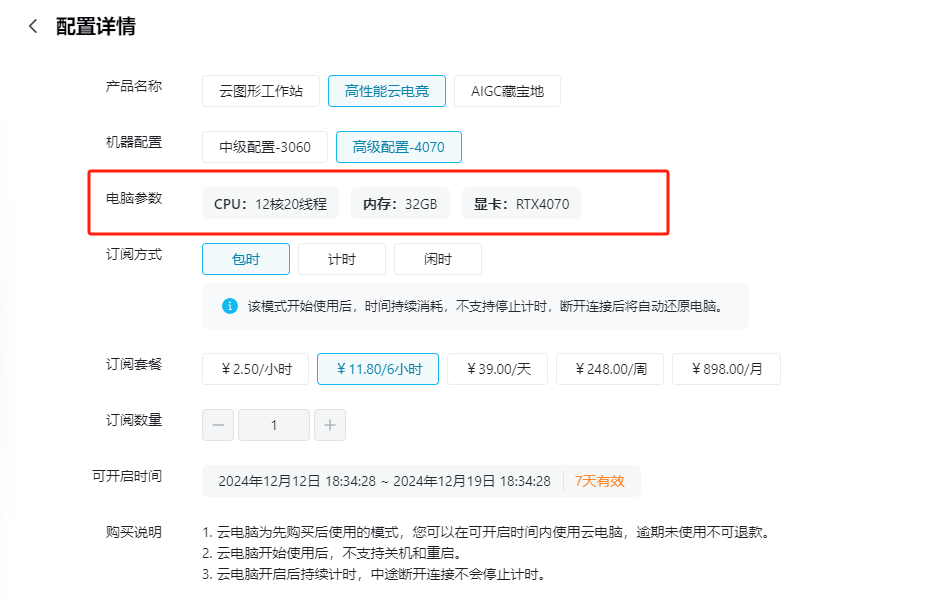Click the 机器配置 label
Viewport: 926px width, 601px height.
pos(133,142)
